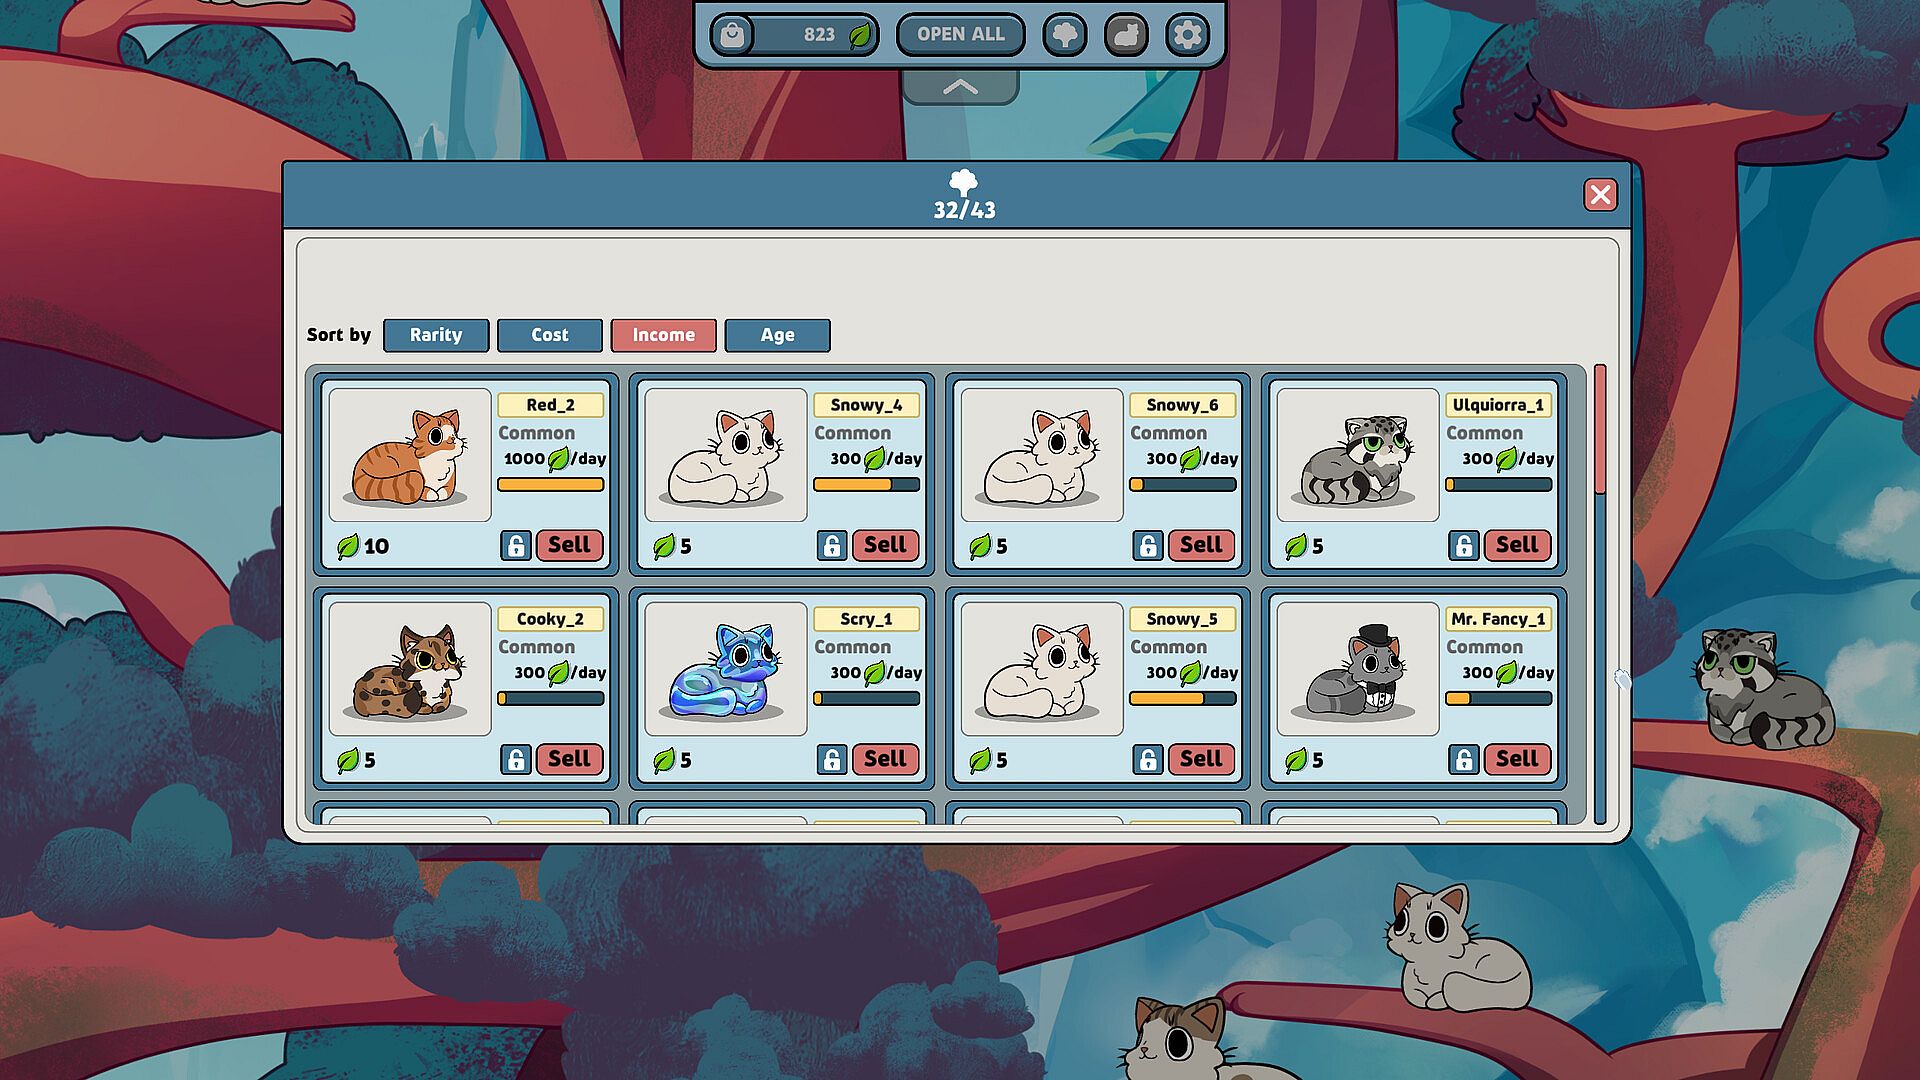Screen dimensions: 1920x1080
Task: Toggle the lock on Red_2
Action: click(515, 546)
